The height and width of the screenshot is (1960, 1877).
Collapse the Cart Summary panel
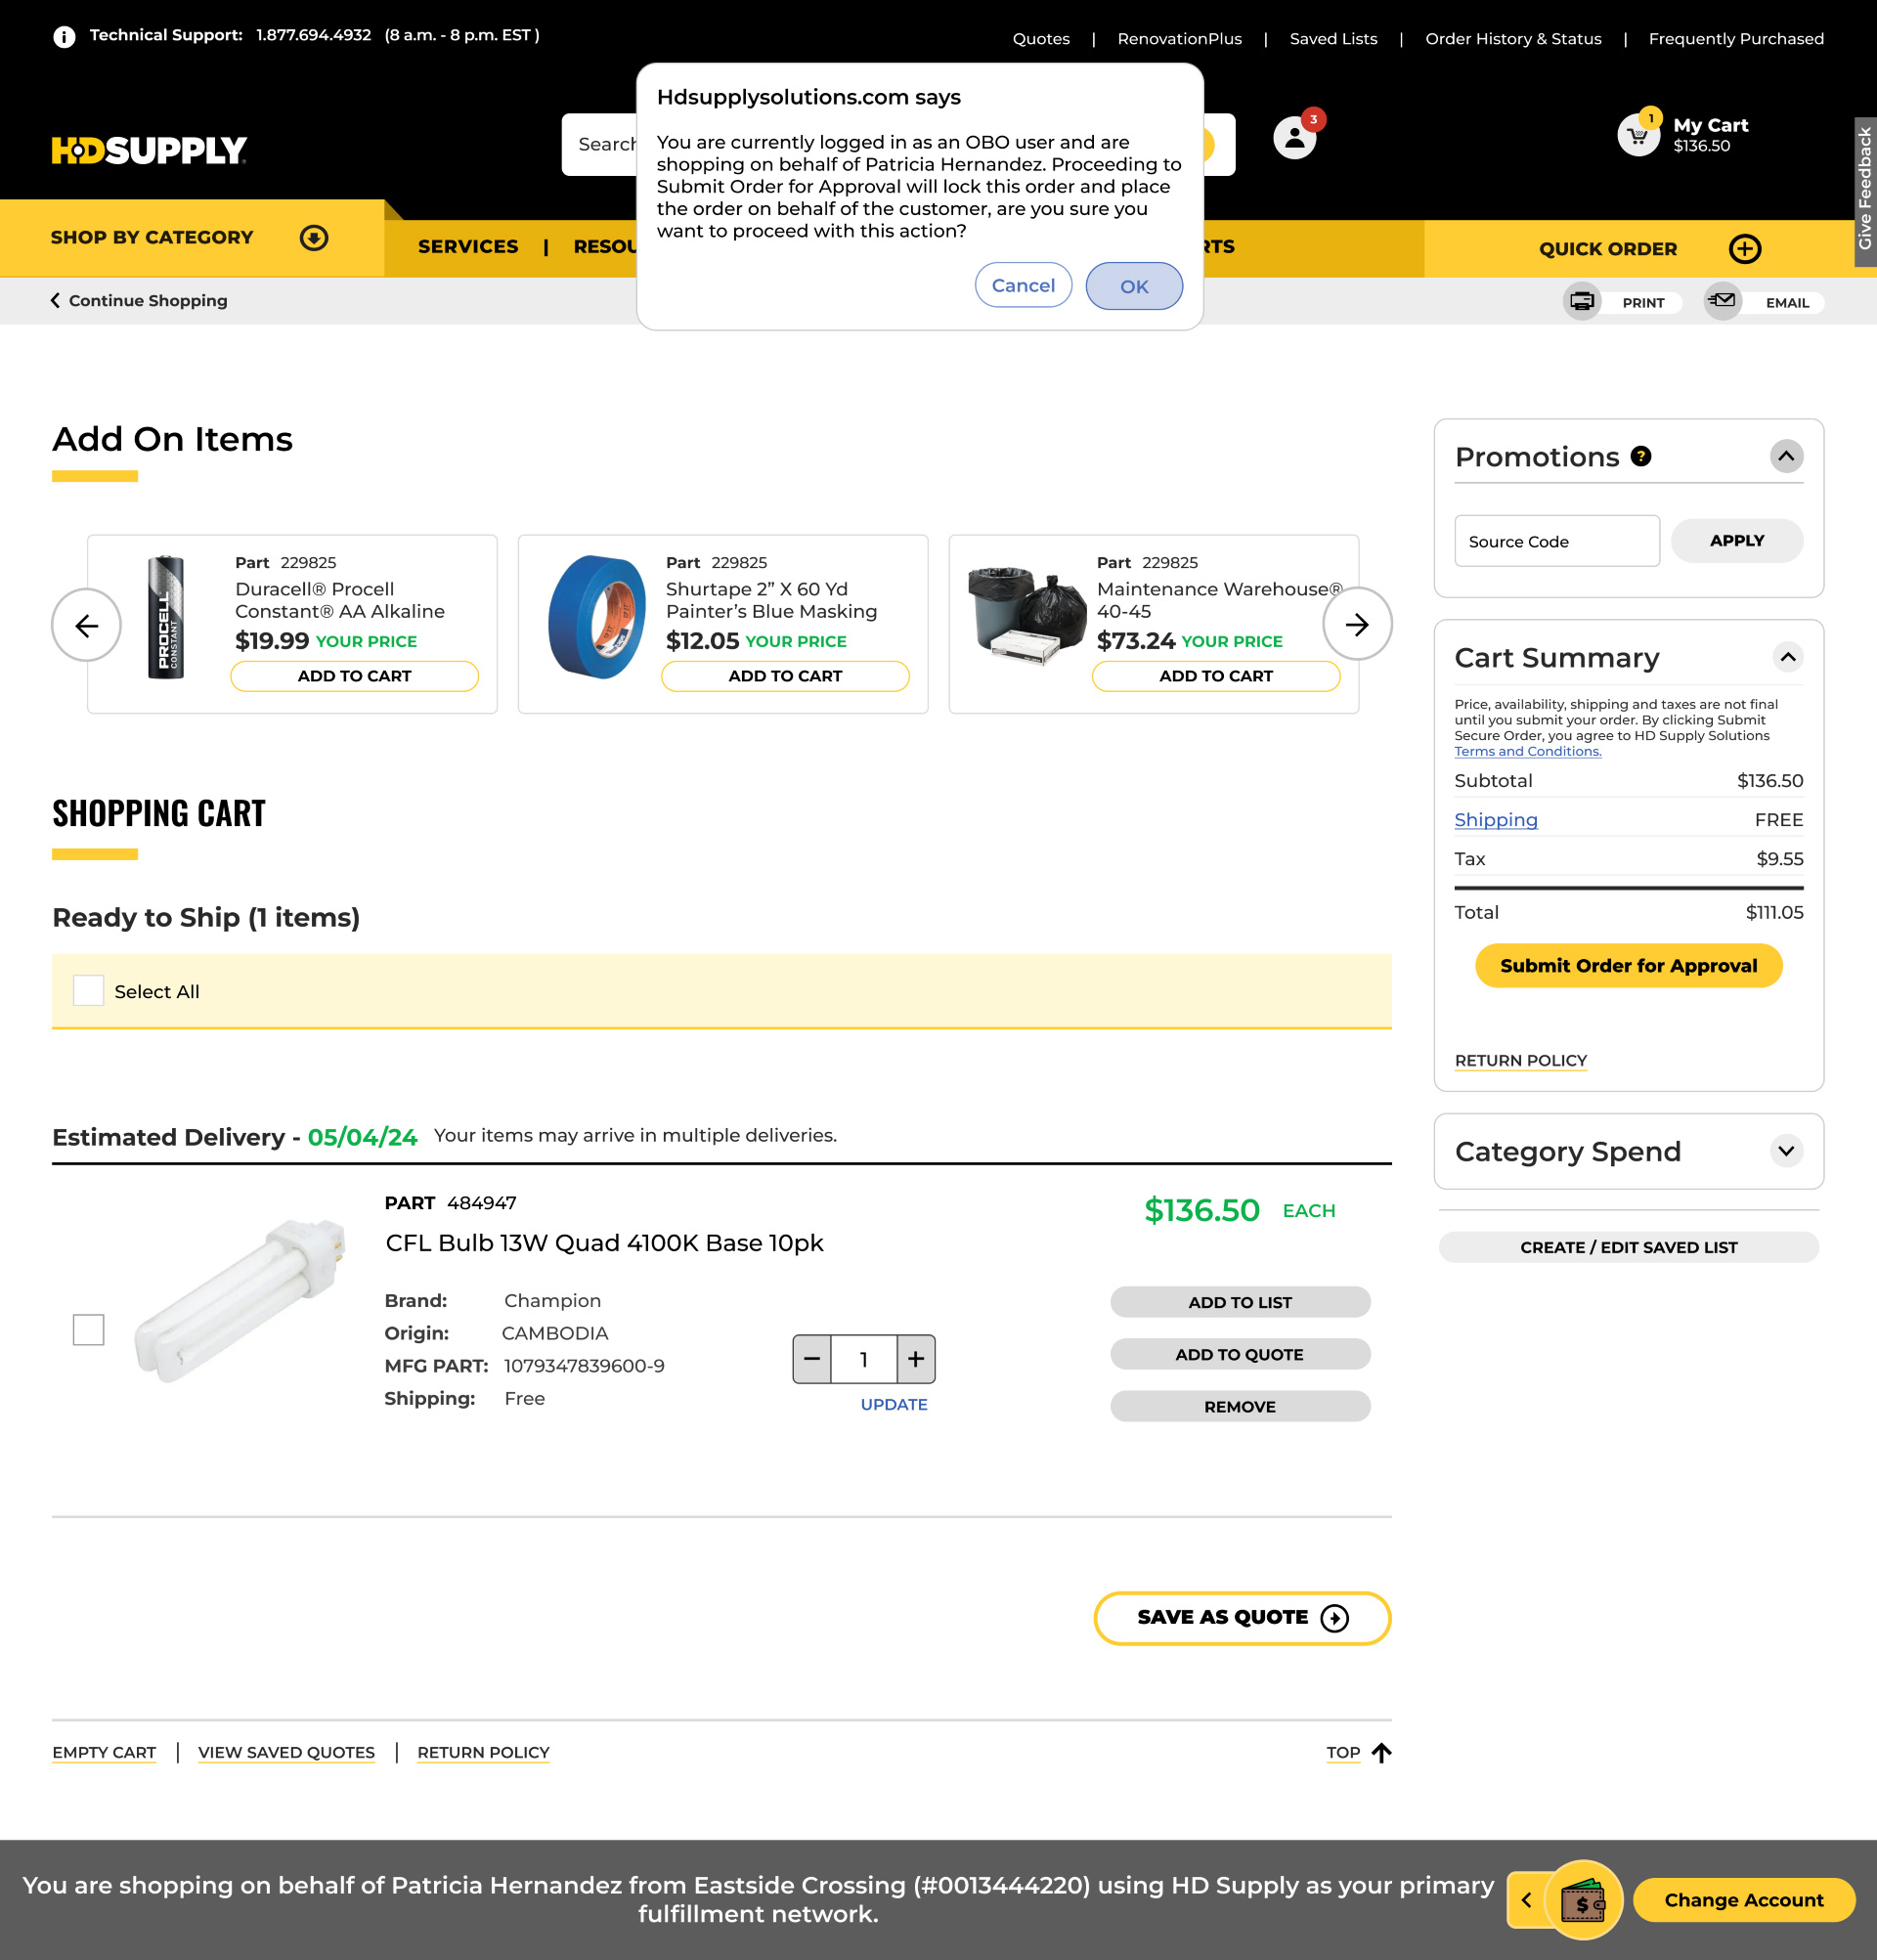[1787, 657]
